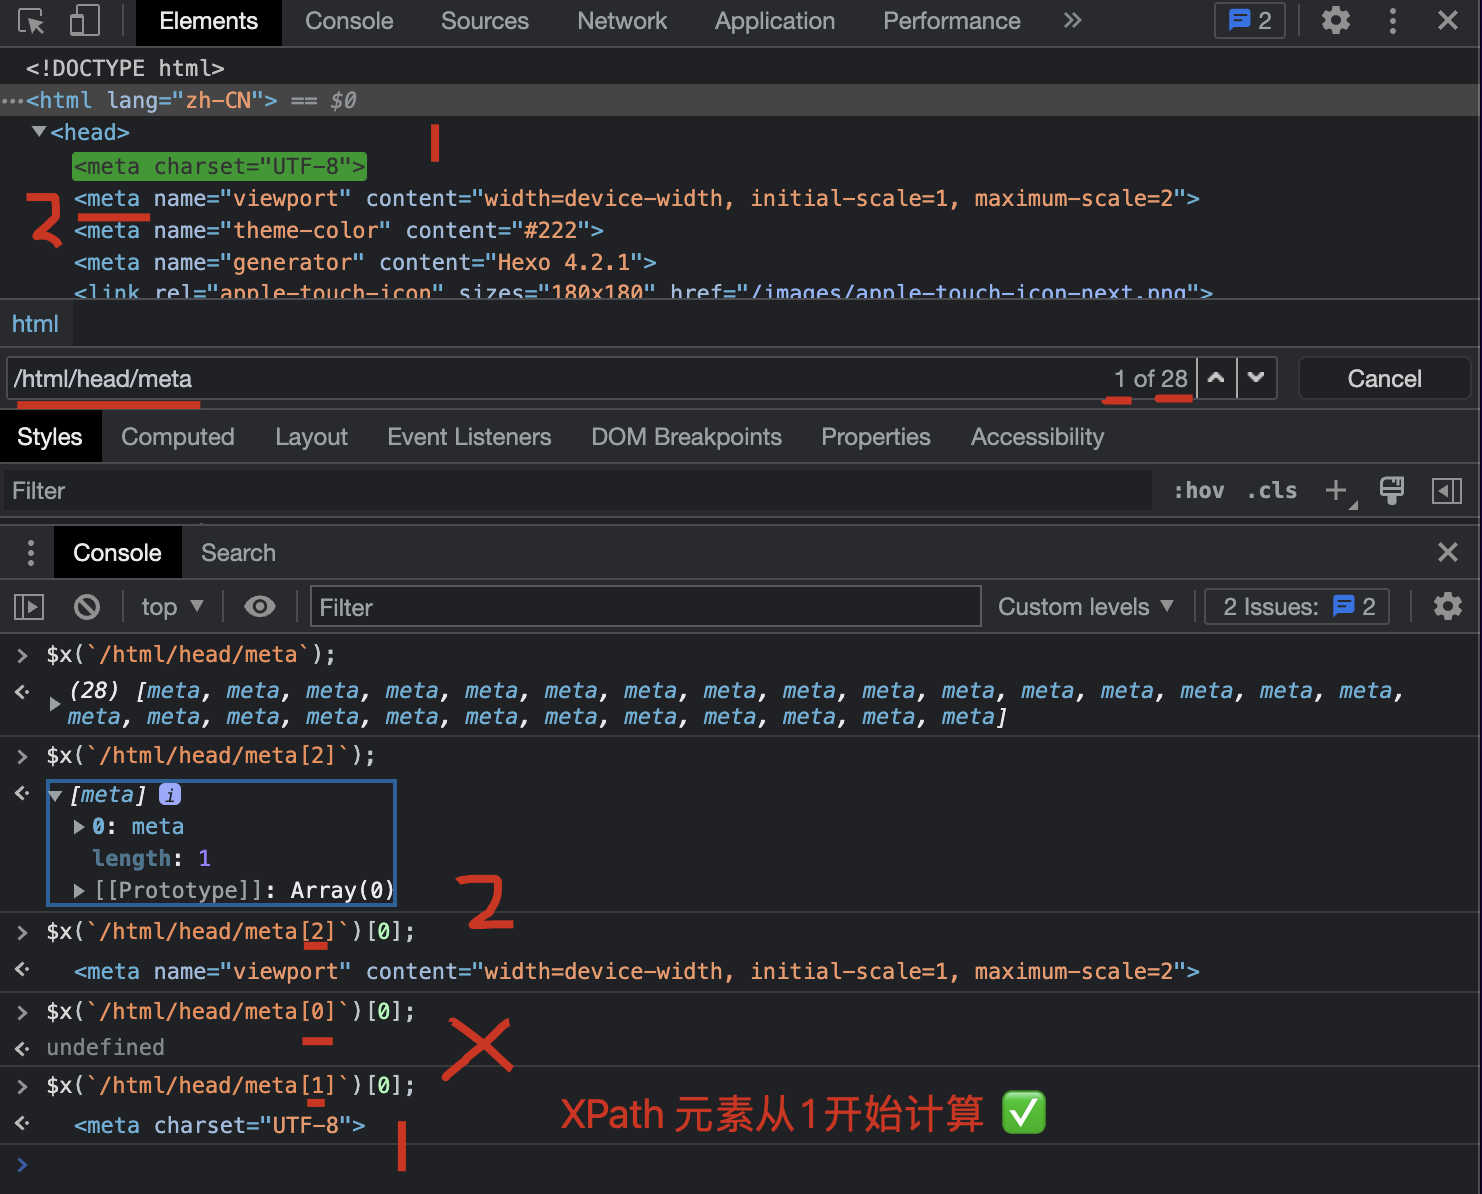1482x1194 pixels.
Task: Expand the 0: meta entry
Action: click(x=78, y=827)
